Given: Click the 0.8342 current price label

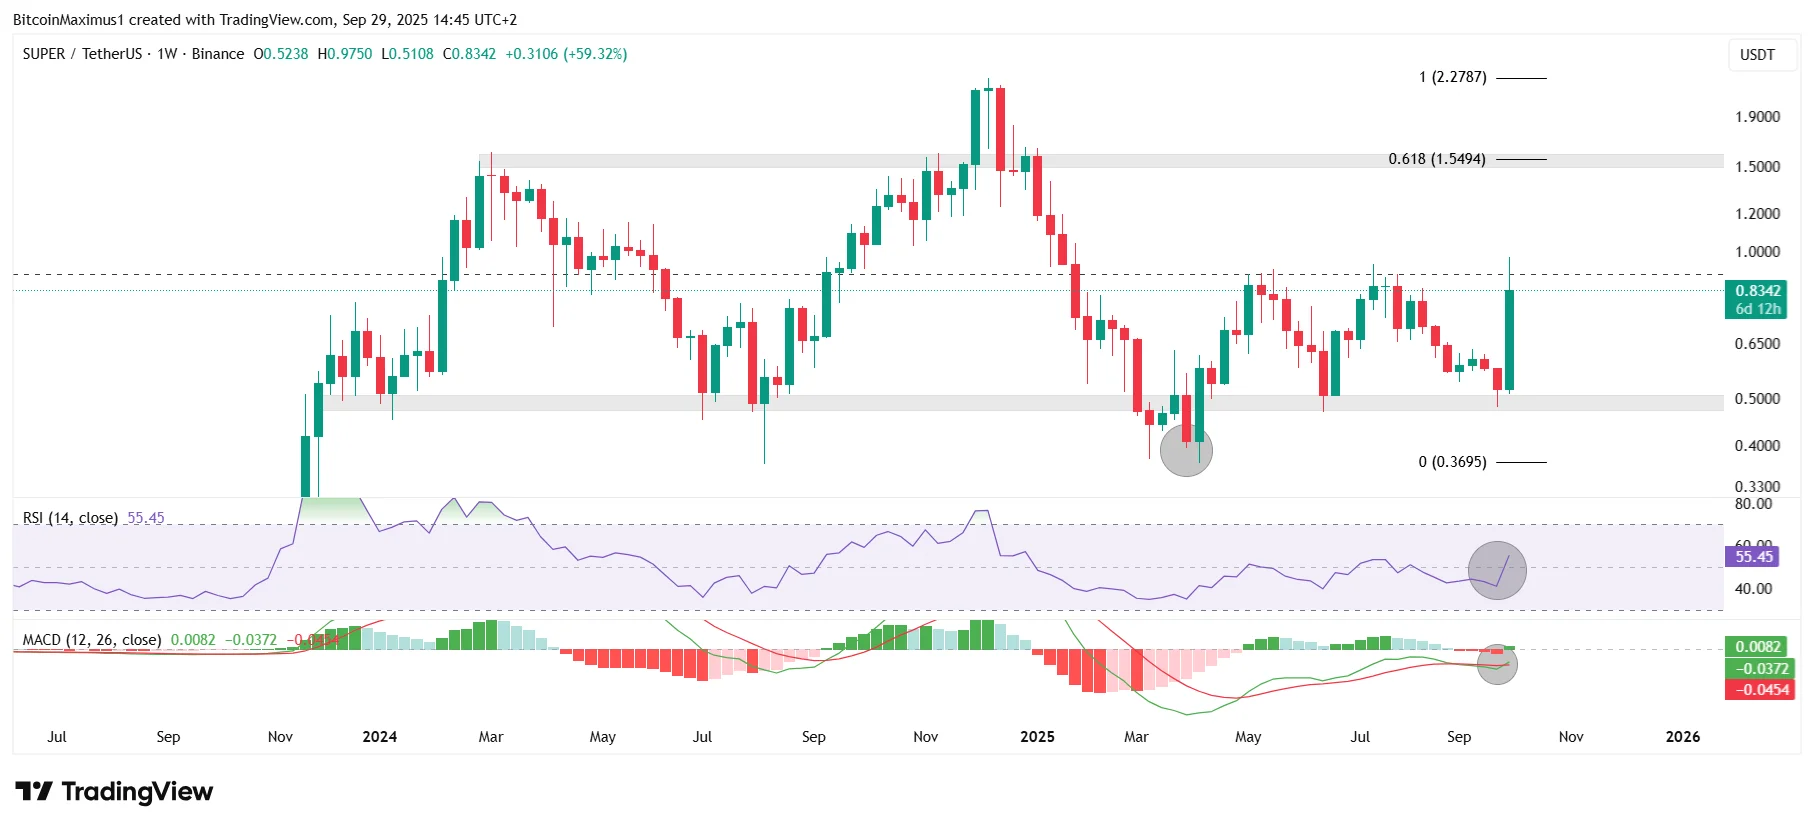Looking at the screenshot, I should click(x=1757, y=291).
